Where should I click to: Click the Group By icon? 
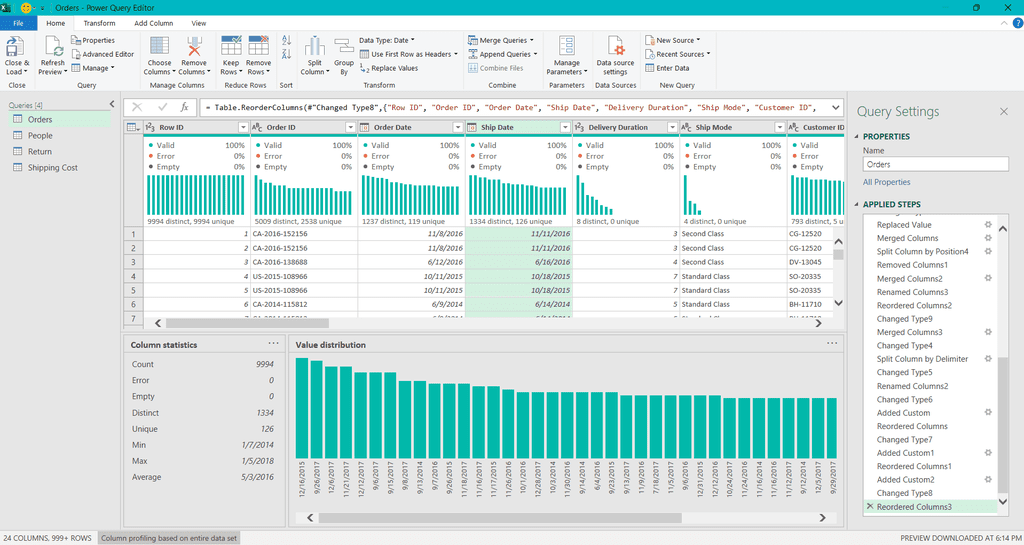(x=345, y=48)
